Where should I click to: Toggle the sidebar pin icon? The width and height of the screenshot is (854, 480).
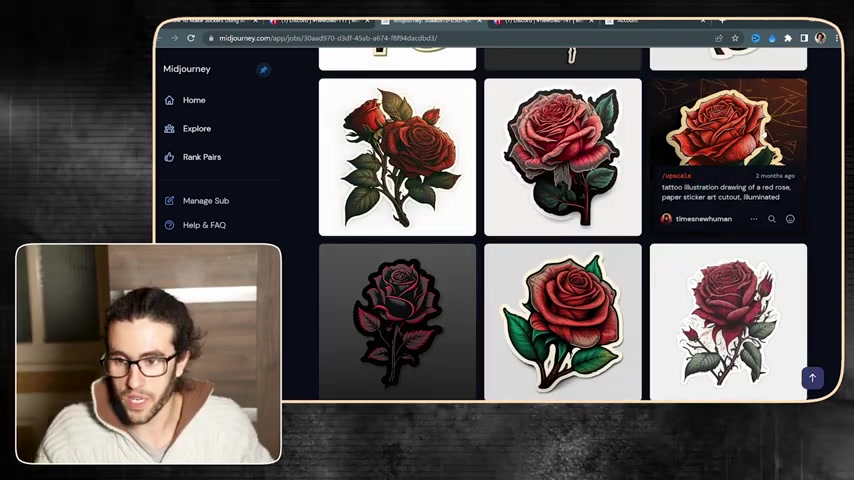[x=264, y=70]
